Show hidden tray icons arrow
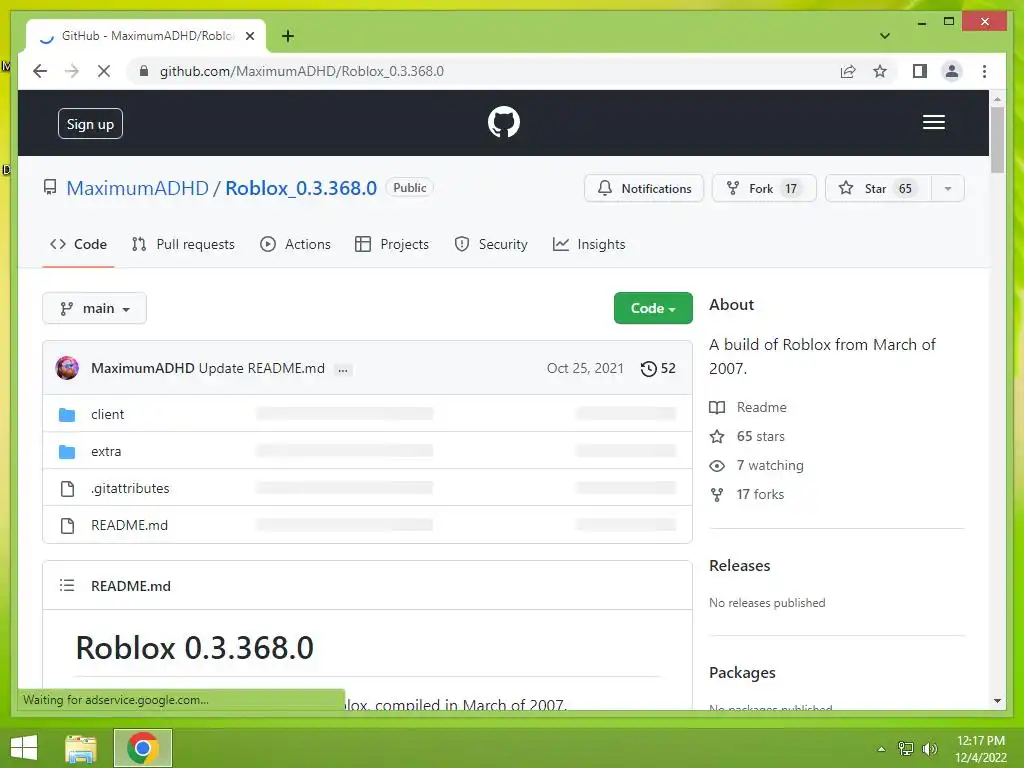The height and width of the screenshot is (768, 1024). [881, 749]
